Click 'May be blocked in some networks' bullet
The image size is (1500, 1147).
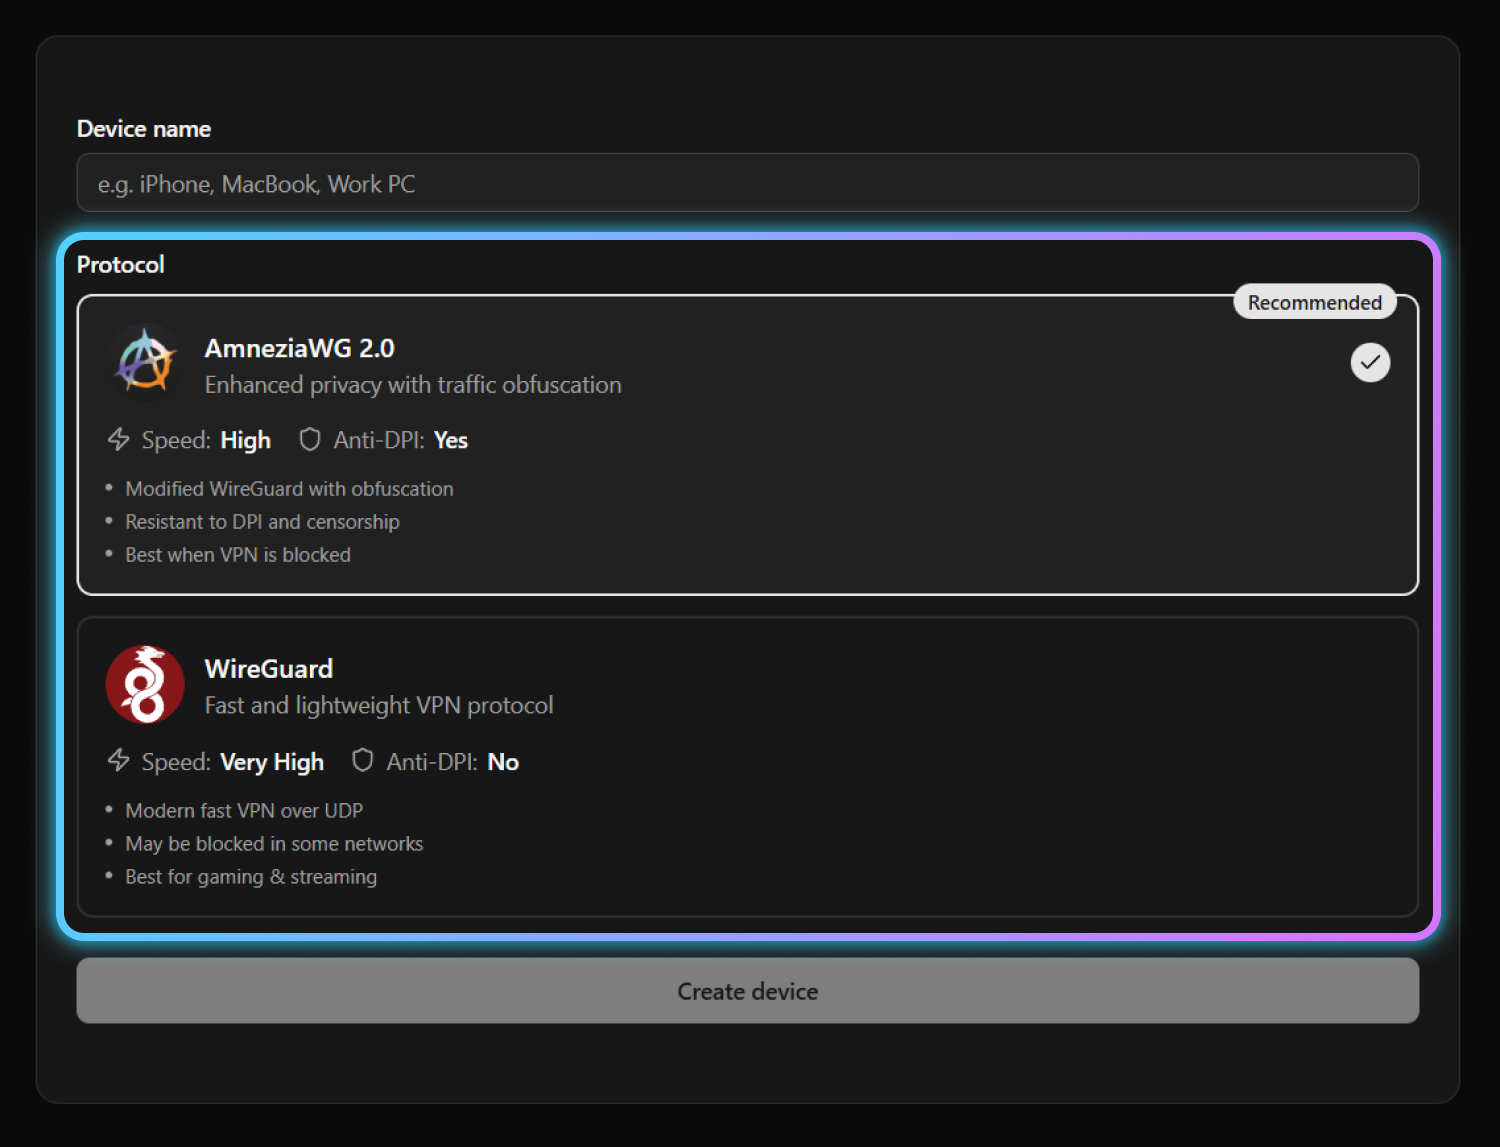tap(274, 844)
